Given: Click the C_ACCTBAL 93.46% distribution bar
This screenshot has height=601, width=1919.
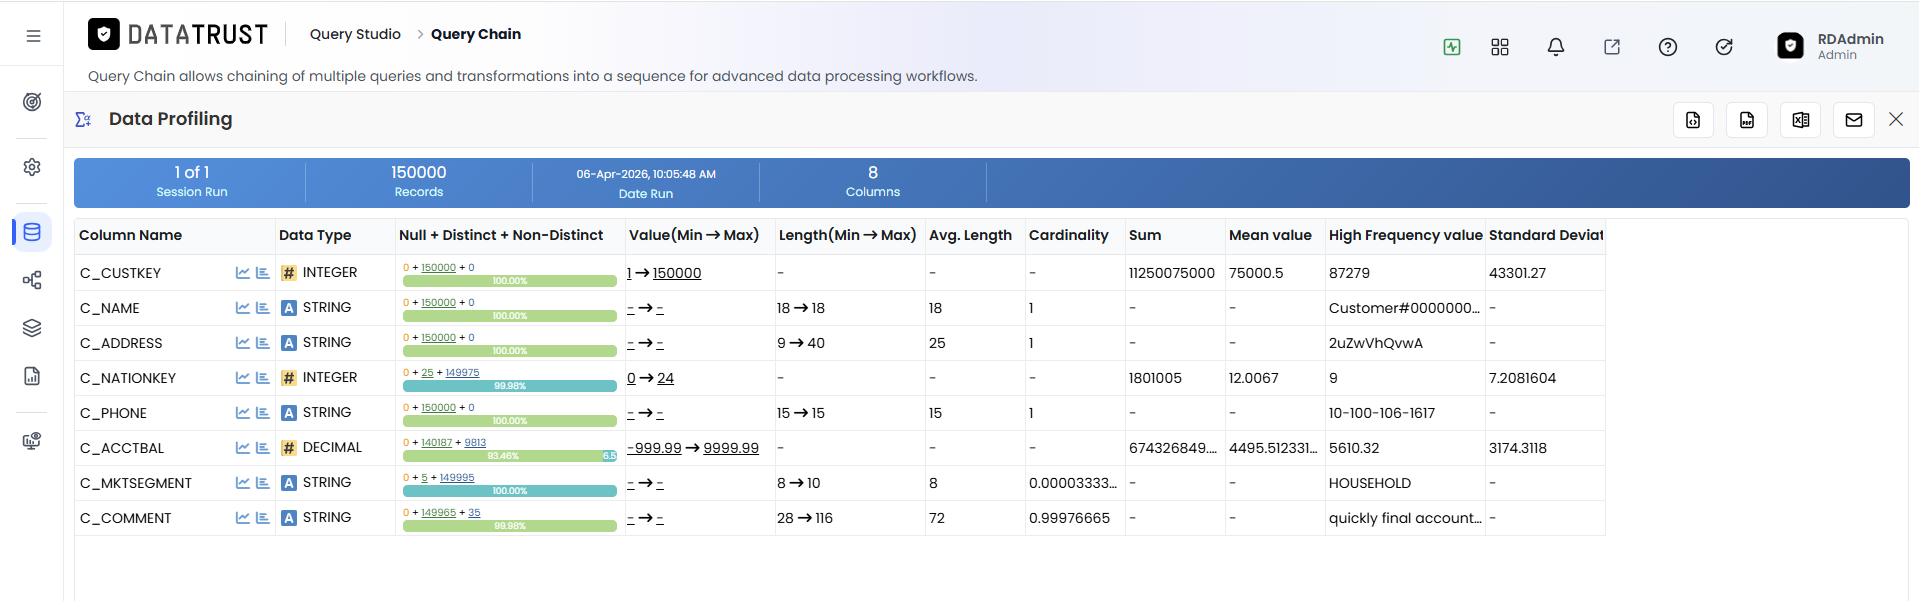Looking at the screenshot, I should tap(502, 456).
